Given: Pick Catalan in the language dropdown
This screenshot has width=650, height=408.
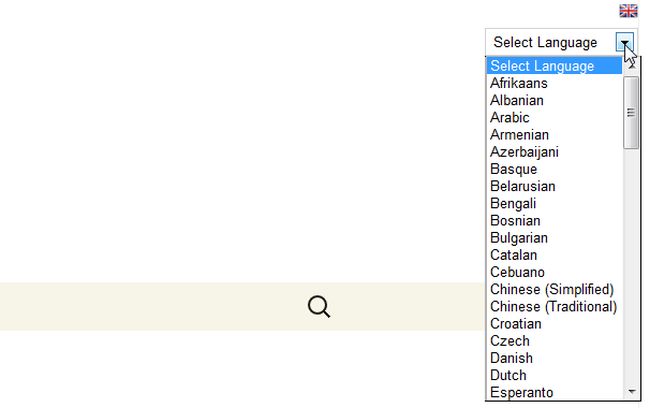Looking at the screenshot, I should [513, 255].
